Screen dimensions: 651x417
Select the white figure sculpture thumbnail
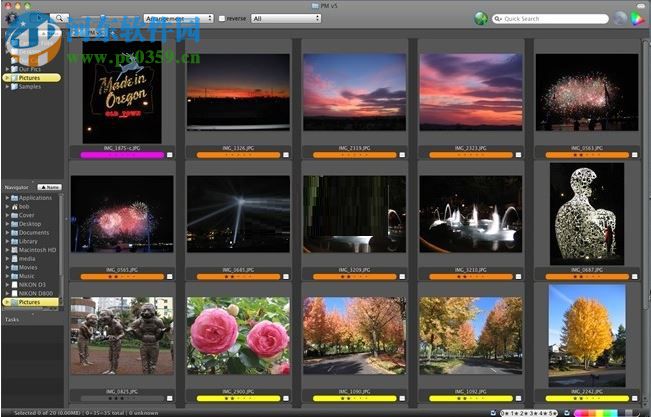click(587, 214)
